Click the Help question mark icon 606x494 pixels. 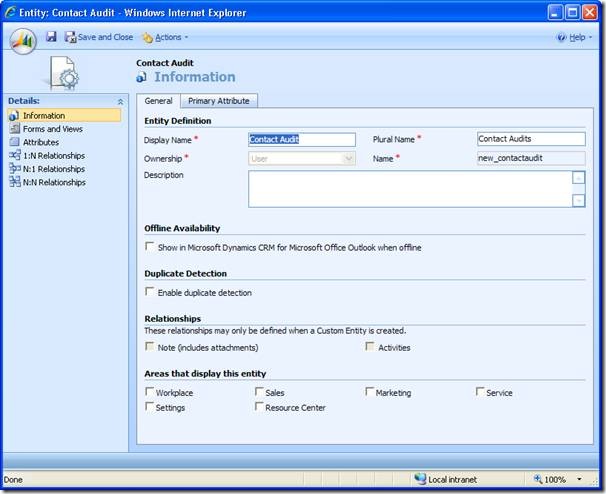click(561, 37)
